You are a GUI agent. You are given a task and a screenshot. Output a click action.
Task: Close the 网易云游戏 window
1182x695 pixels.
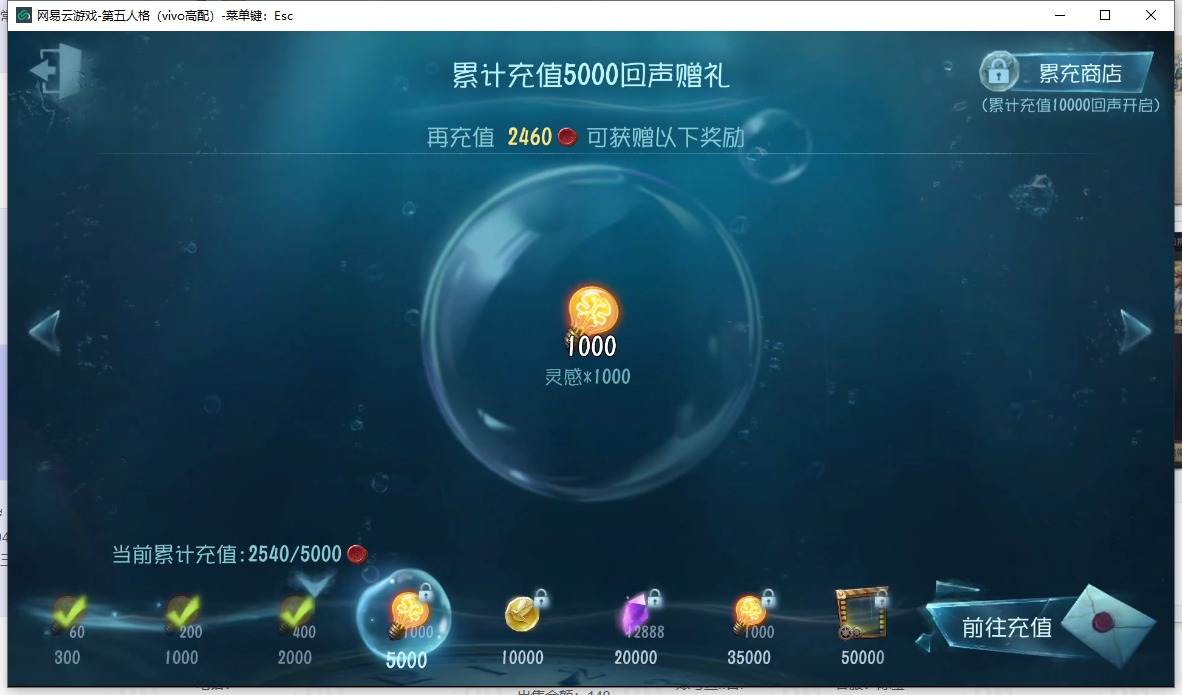coord(1151,15)
